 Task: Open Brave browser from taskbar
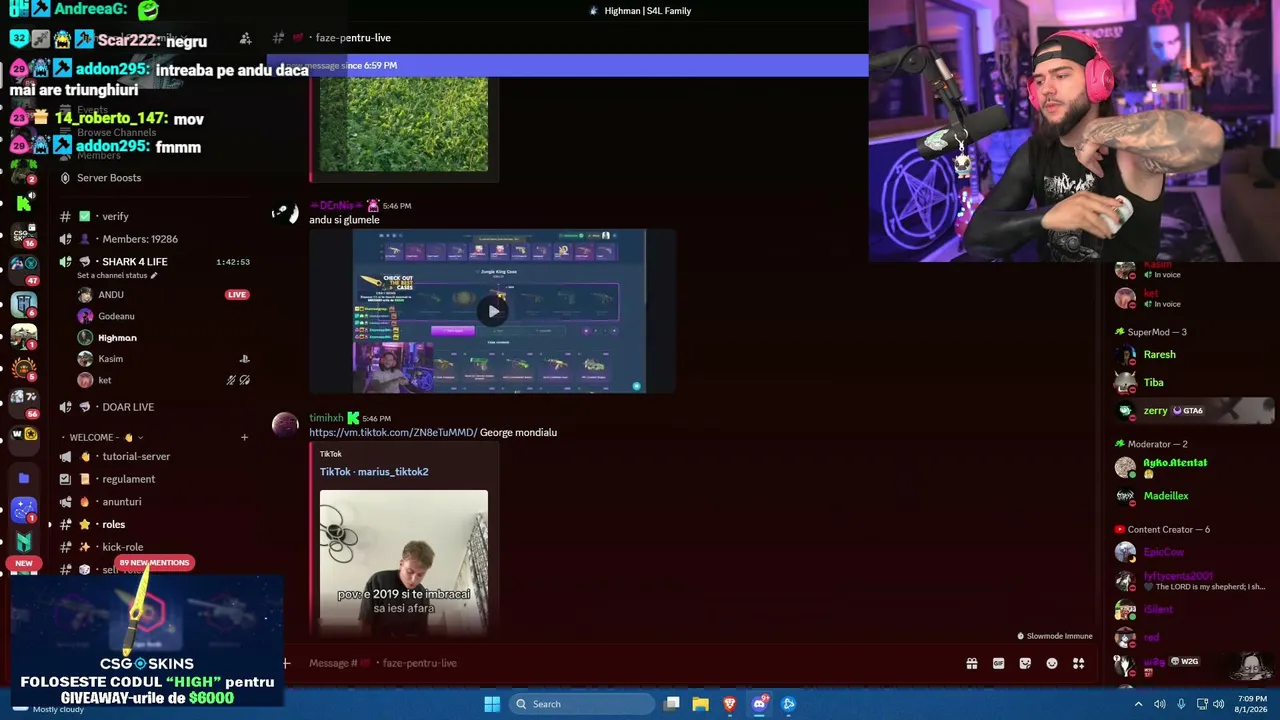coord(730,704)
